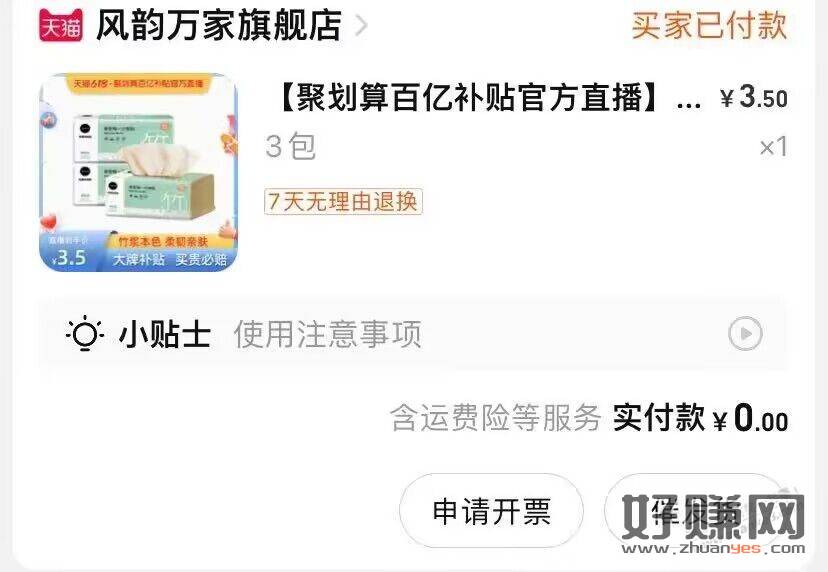Image resolution: width=828 pixels, height=572 pixels.
Task: Open the 使用注意事项 usage notes
Action: tap(327, 334)
